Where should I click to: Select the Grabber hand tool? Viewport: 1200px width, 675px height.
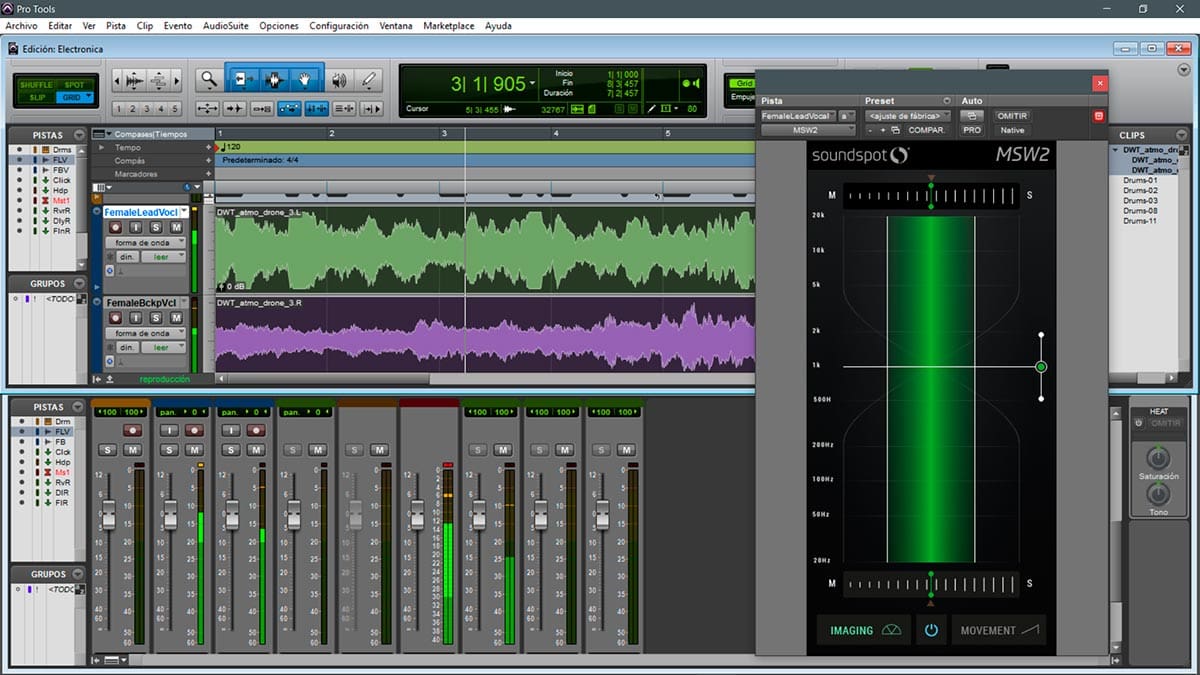(x=305, y=80)
